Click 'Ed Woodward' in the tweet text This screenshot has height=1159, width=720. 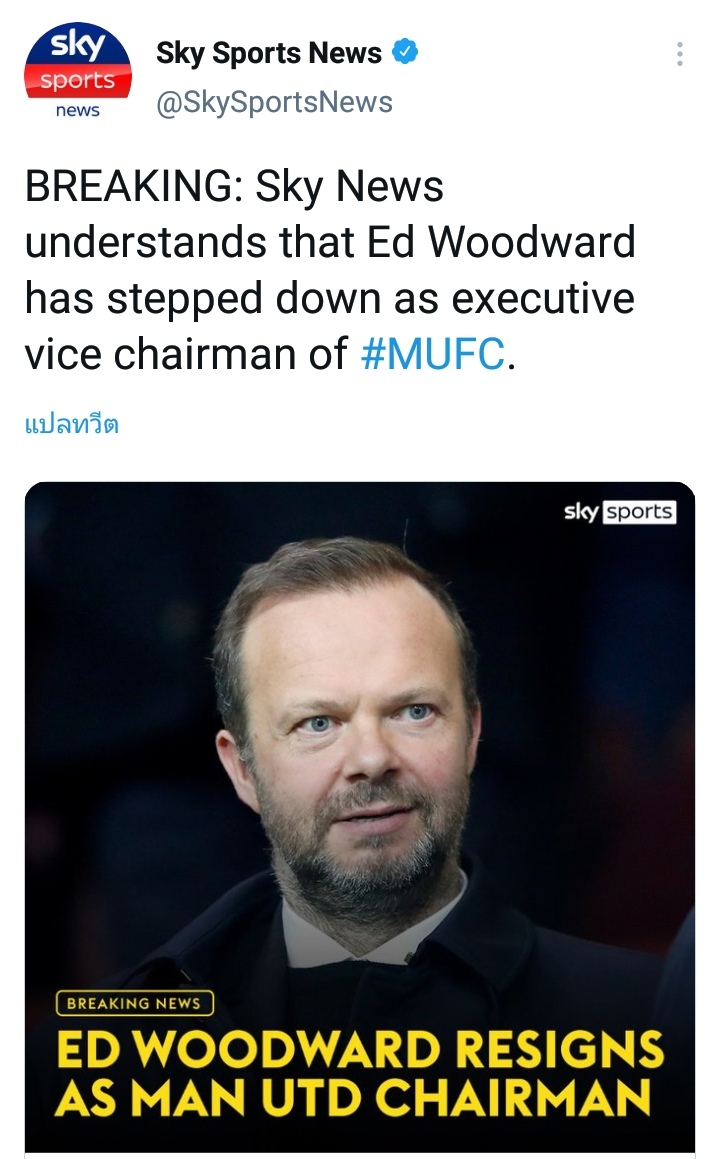point(521,242)
